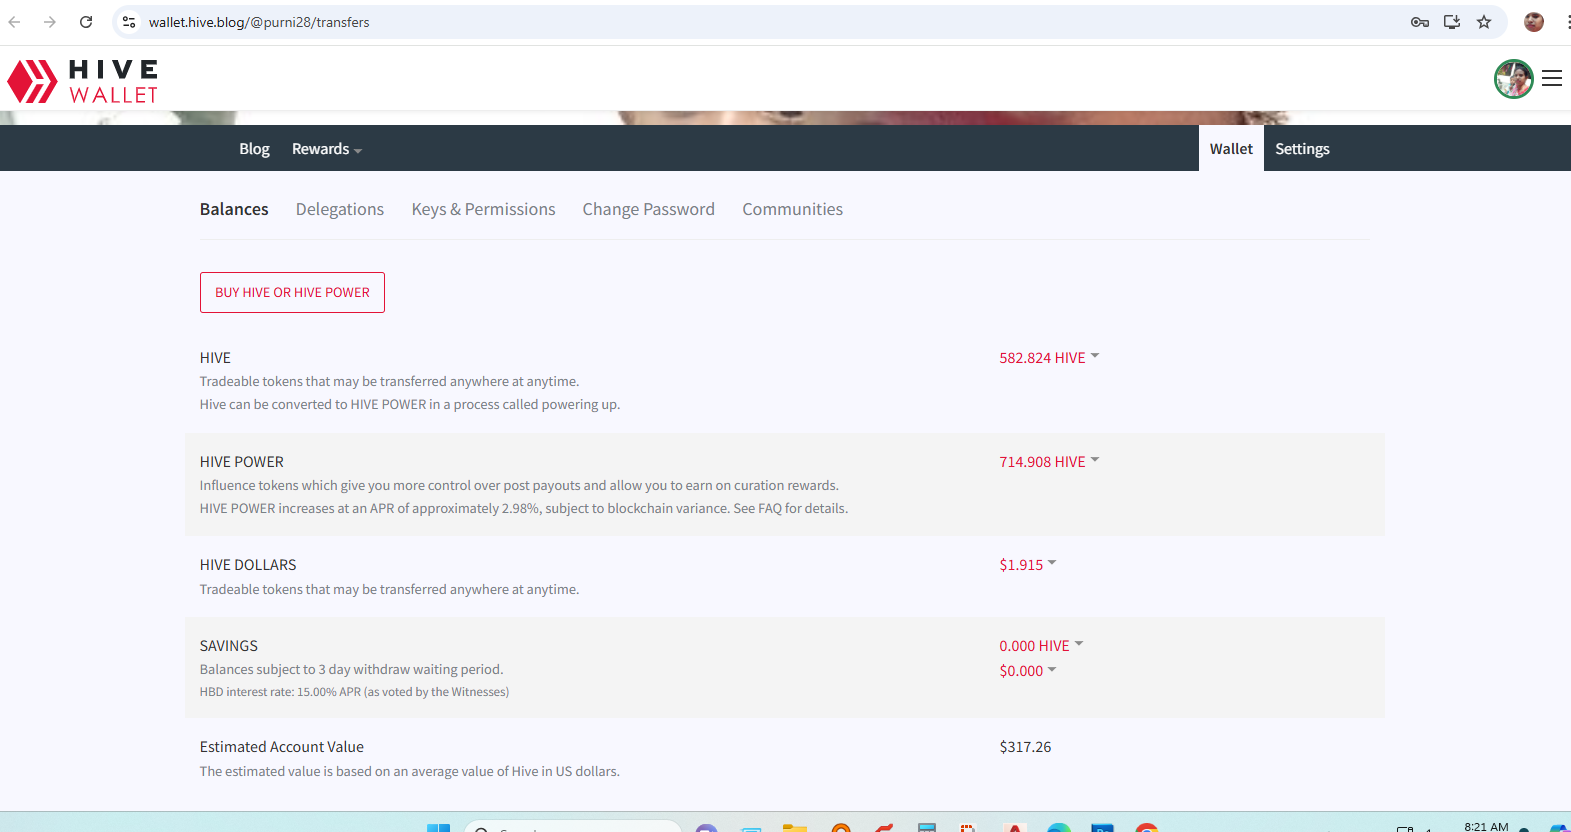Bookmark this page with the star icon

pos(1484,22)
